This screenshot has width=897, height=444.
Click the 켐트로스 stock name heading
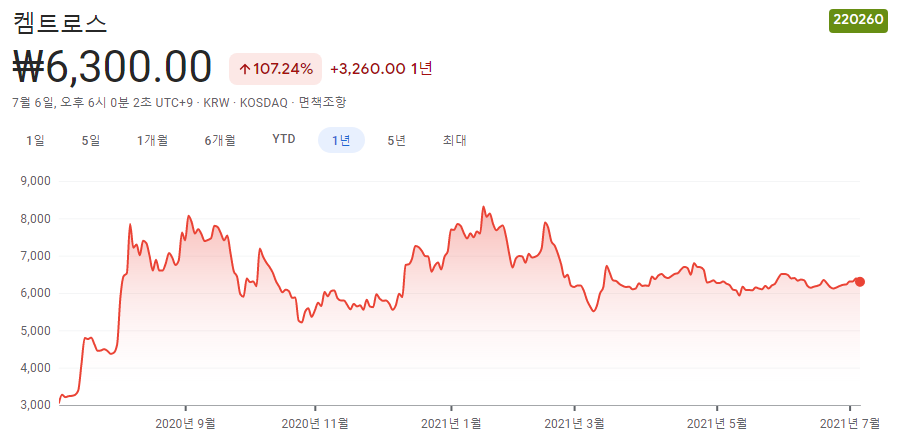coord(59,23)
